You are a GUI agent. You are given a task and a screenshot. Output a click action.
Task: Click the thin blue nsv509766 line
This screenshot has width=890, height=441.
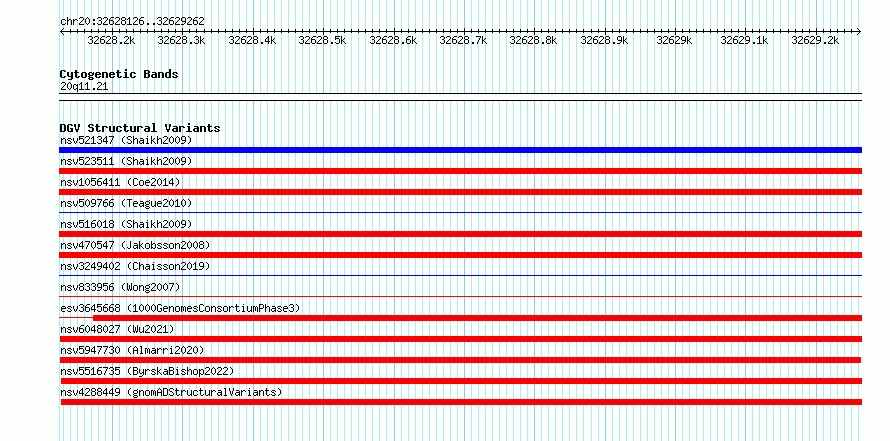tap(460, 212)
